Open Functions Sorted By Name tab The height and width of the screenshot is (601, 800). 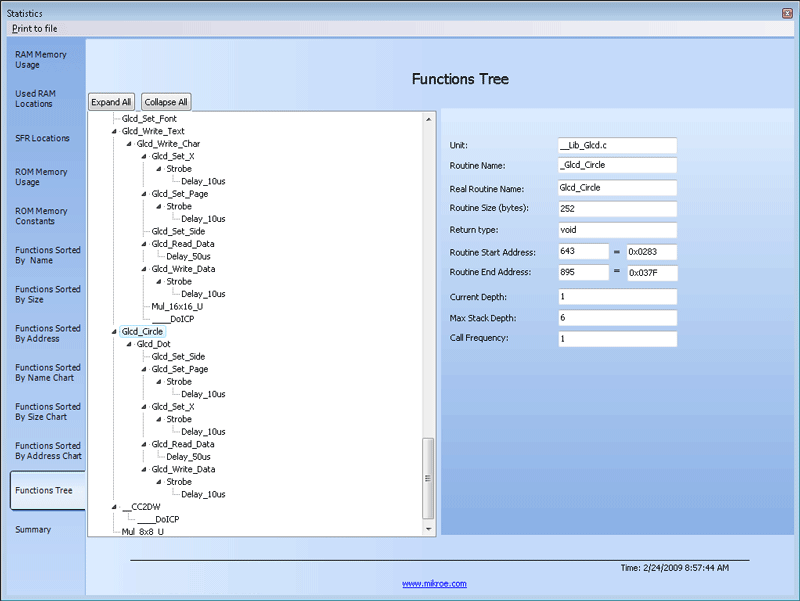[x=47, y=255]
